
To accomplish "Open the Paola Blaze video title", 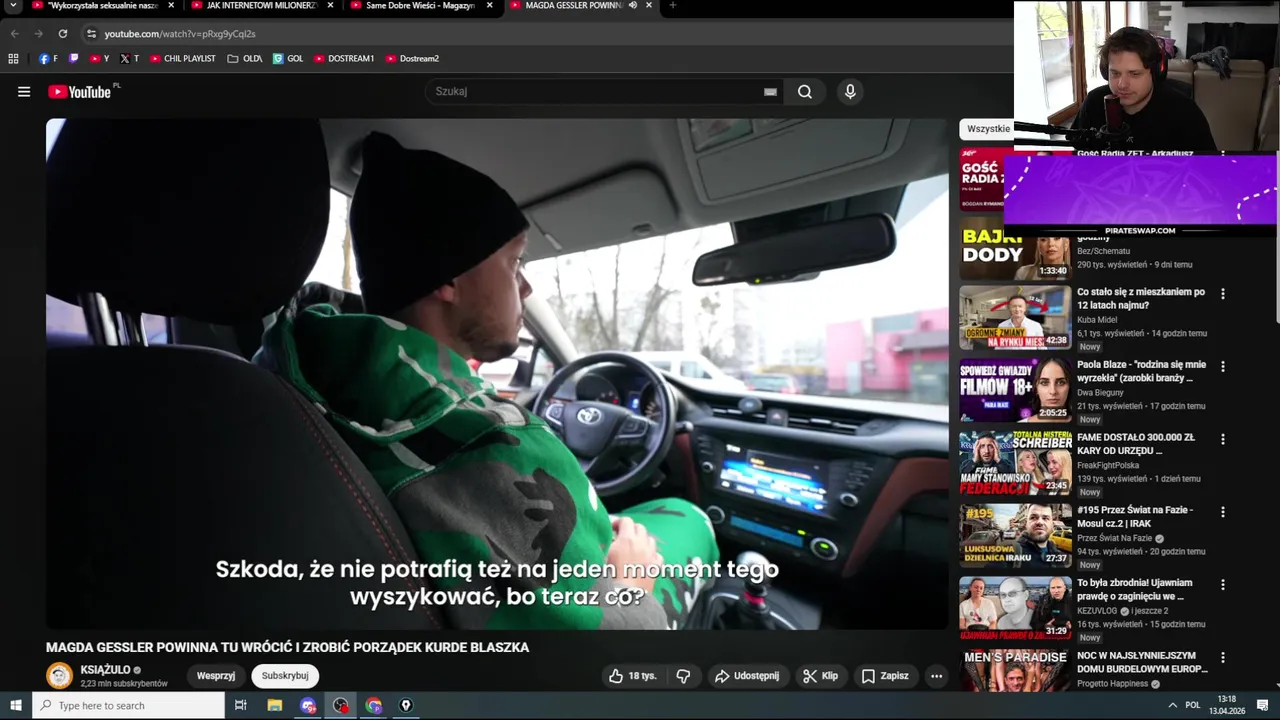I will tap(1141, 372).
